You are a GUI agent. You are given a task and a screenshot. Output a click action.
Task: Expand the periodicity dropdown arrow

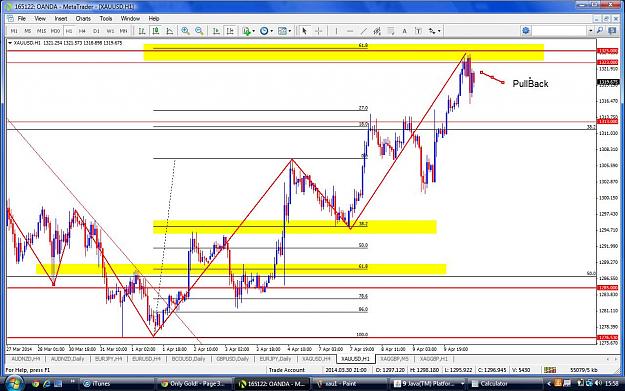click(272, 31)
